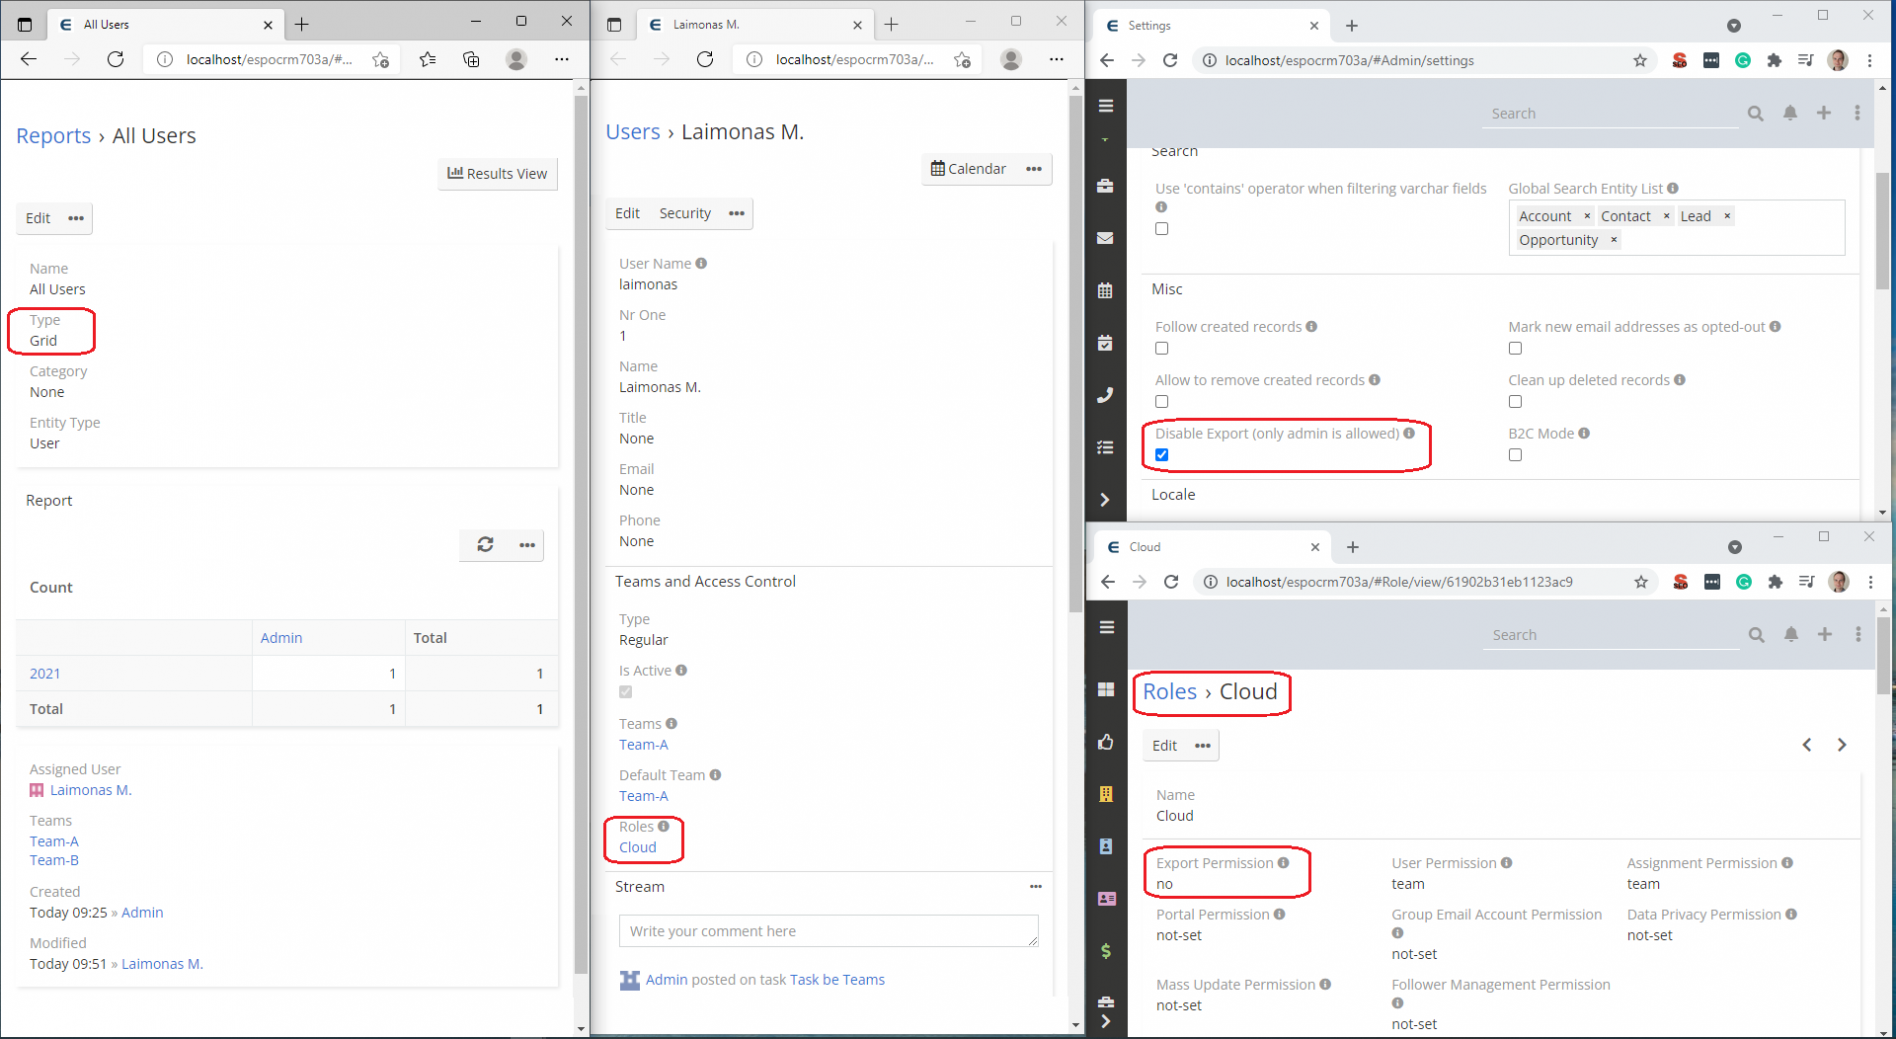The height and width of the screenshot is (1039, 1896).
Task: Click the quick create plus icon in Settings
Action: pyautogui.click(x=1824, y=113)
